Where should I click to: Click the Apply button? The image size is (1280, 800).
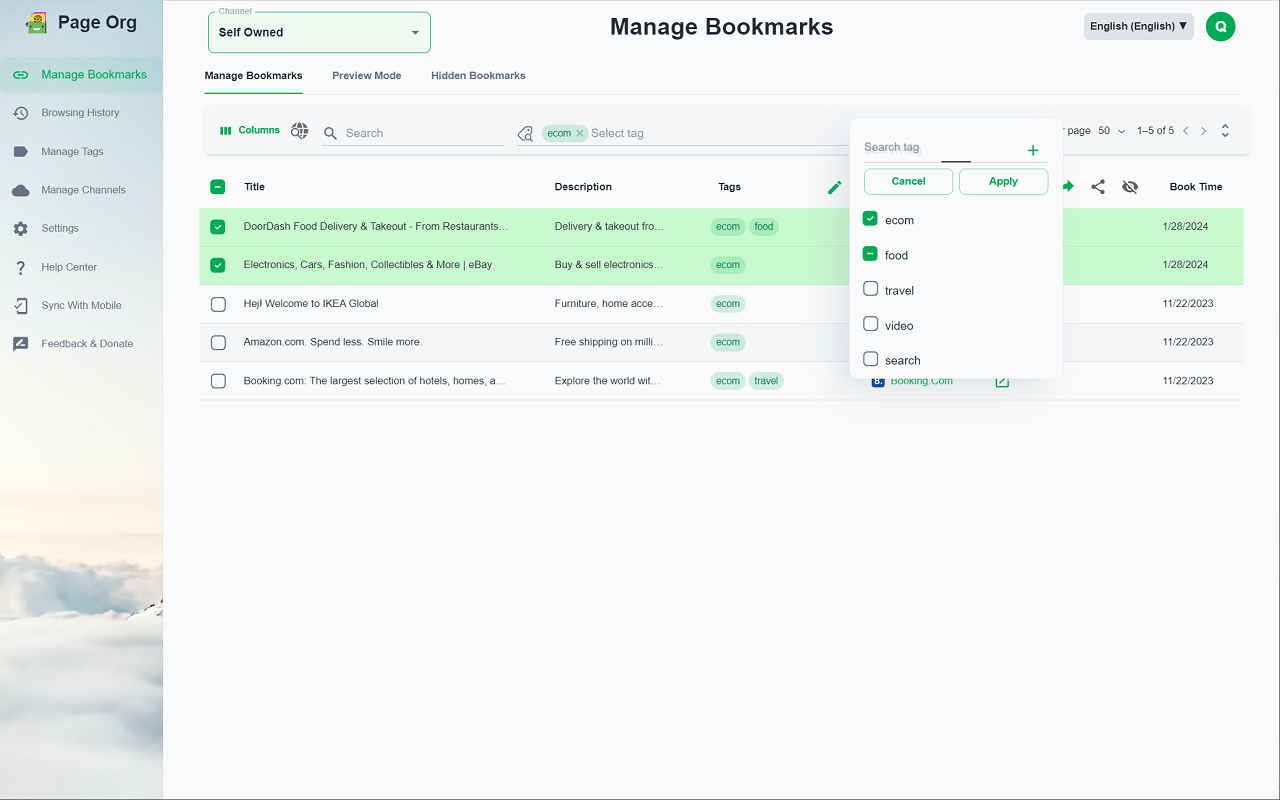click(1003, 181)
